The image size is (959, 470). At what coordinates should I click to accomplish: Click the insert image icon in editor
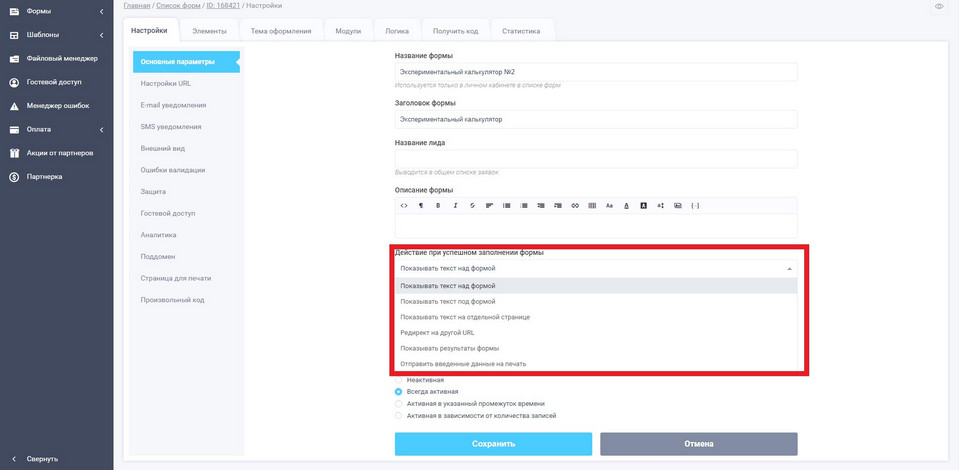pyautogui.click(x=678, y=206)
